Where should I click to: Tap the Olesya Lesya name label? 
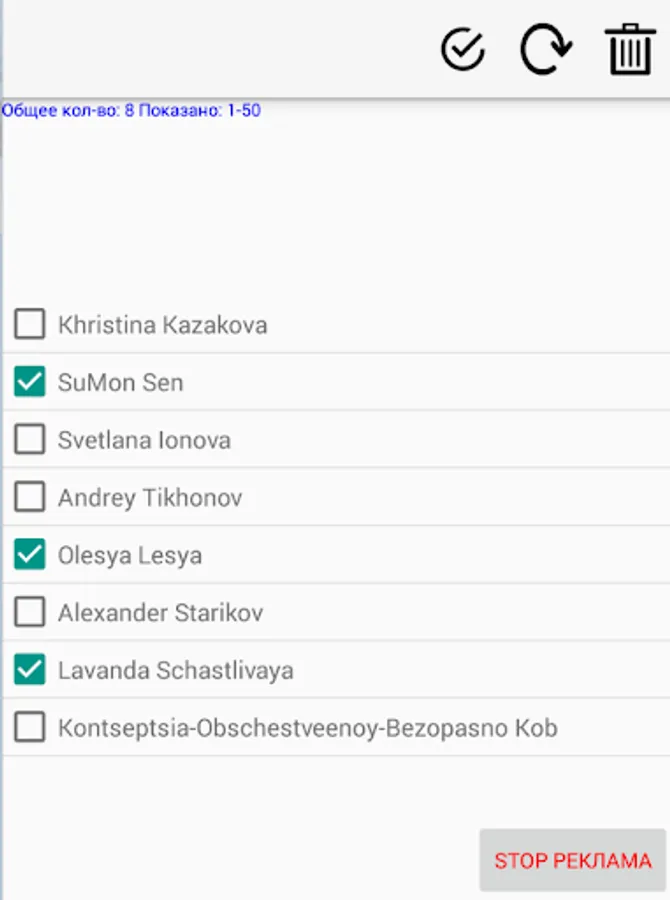tap(130, 555)
